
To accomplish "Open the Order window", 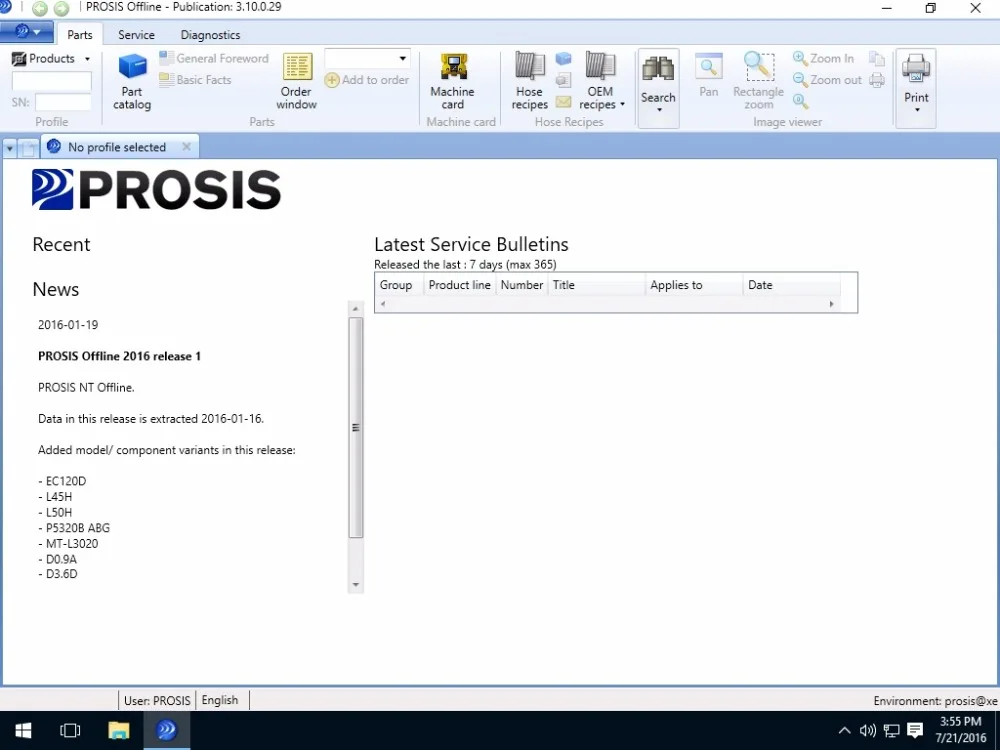I will click(297, 82).
